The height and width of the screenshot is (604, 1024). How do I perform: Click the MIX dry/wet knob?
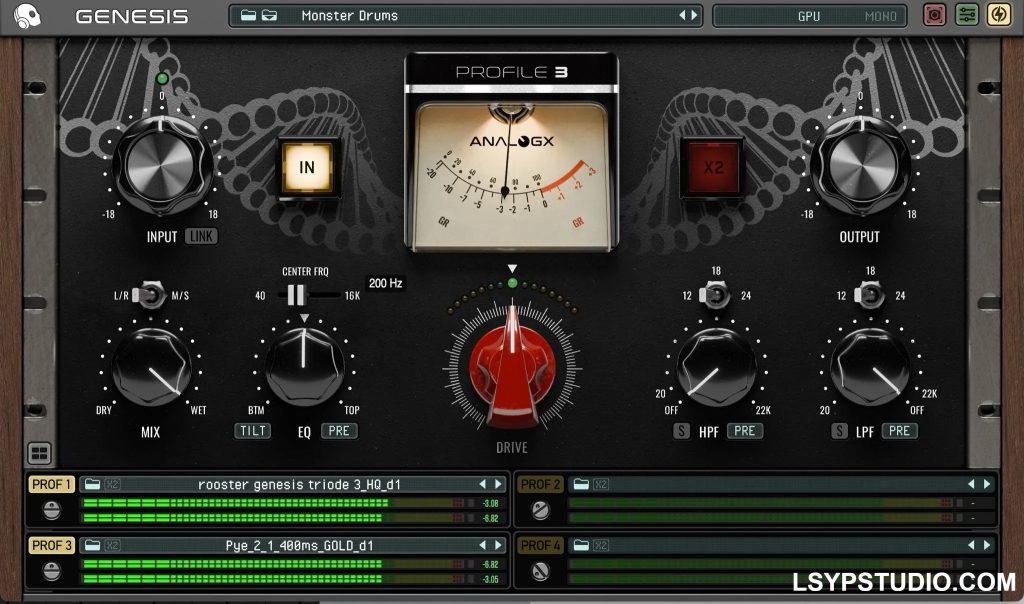(151, 368)
